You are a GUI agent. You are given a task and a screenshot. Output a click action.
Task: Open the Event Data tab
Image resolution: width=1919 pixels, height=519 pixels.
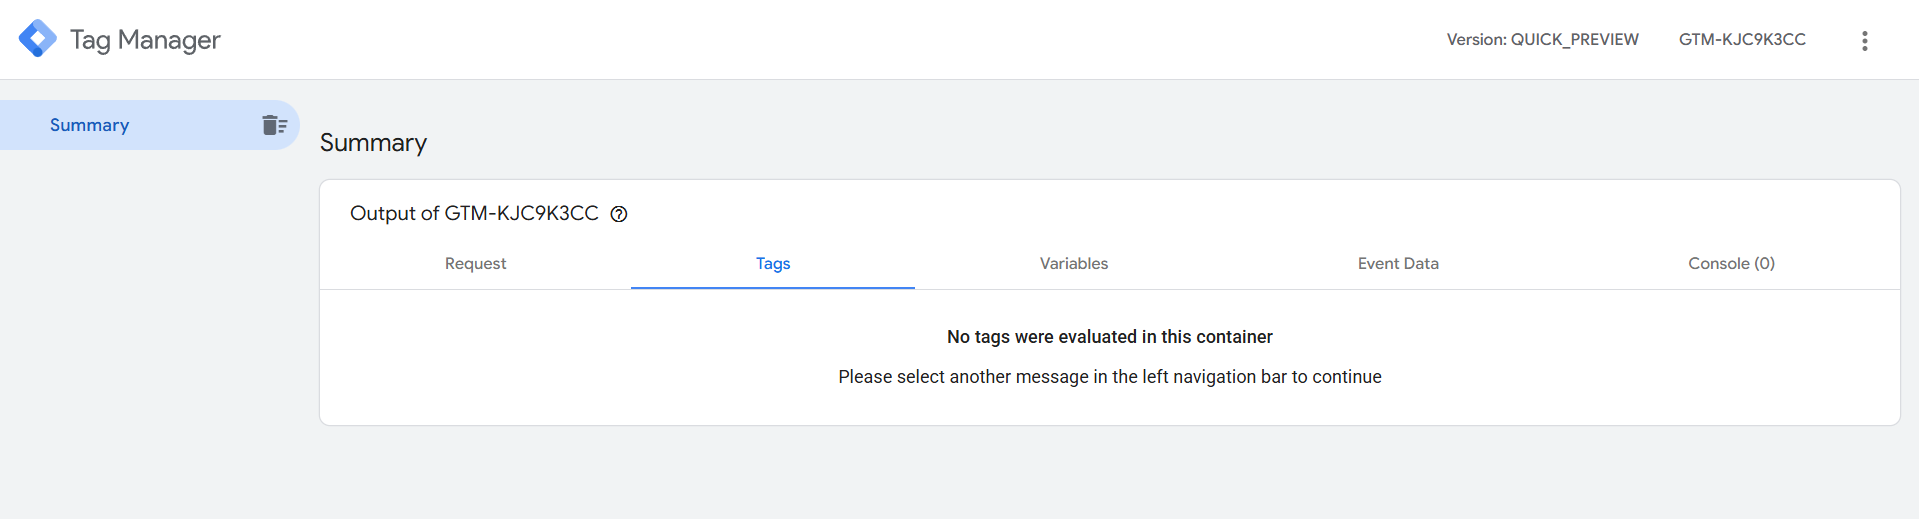click(x=1397, y=264)
